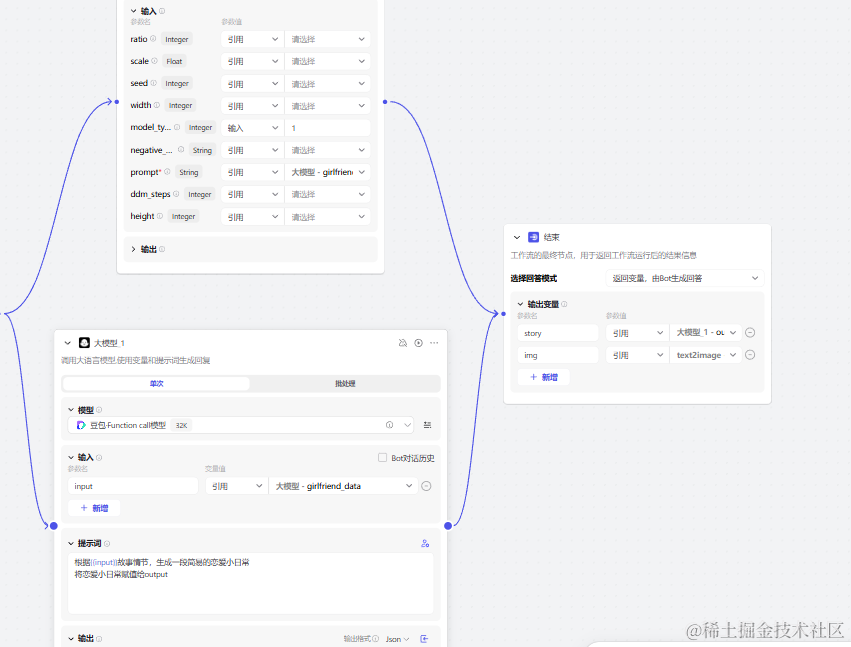Open the 豆包·Function call模型 dropdown

tap(240, 425)
